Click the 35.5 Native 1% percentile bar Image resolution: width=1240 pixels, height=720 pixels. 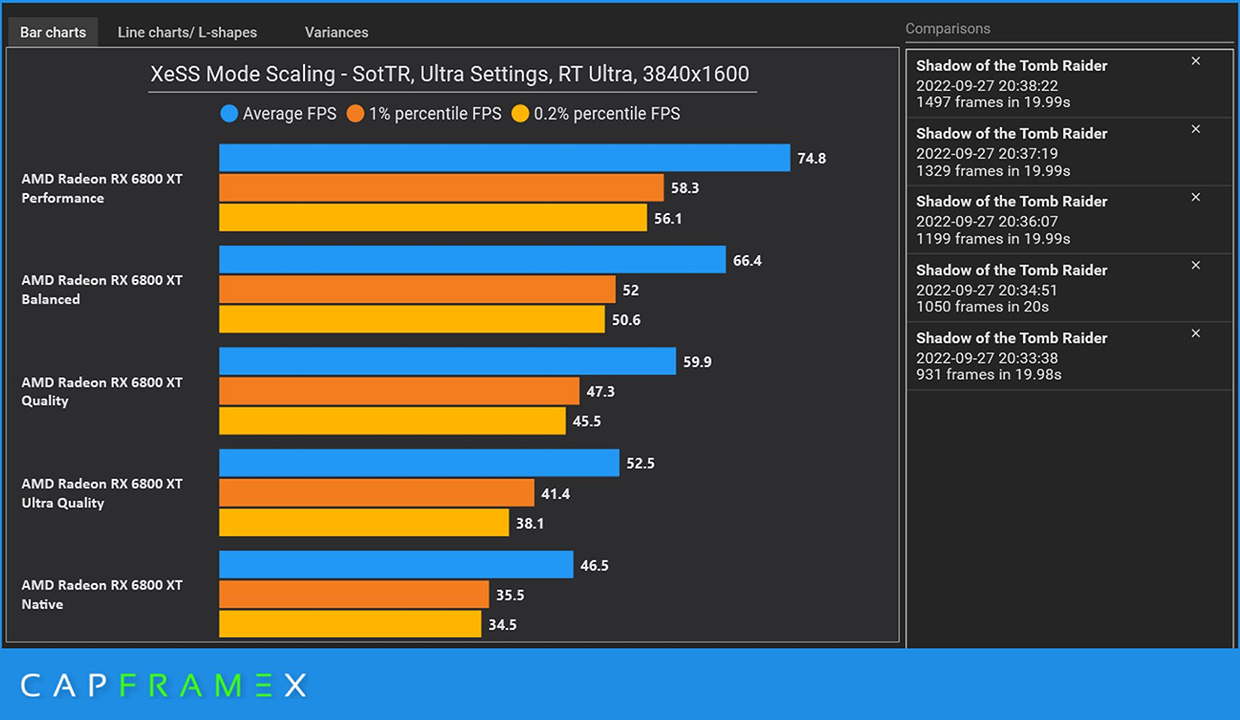(355, 595)
